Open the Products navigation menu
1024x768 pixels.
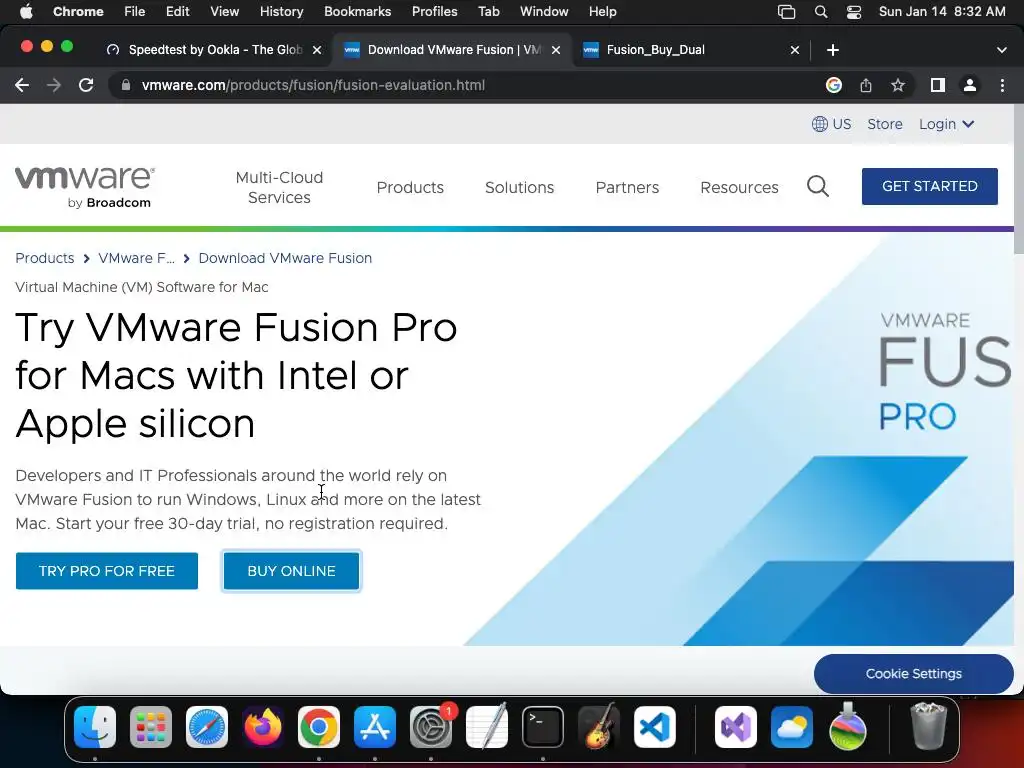coord(410,187)
